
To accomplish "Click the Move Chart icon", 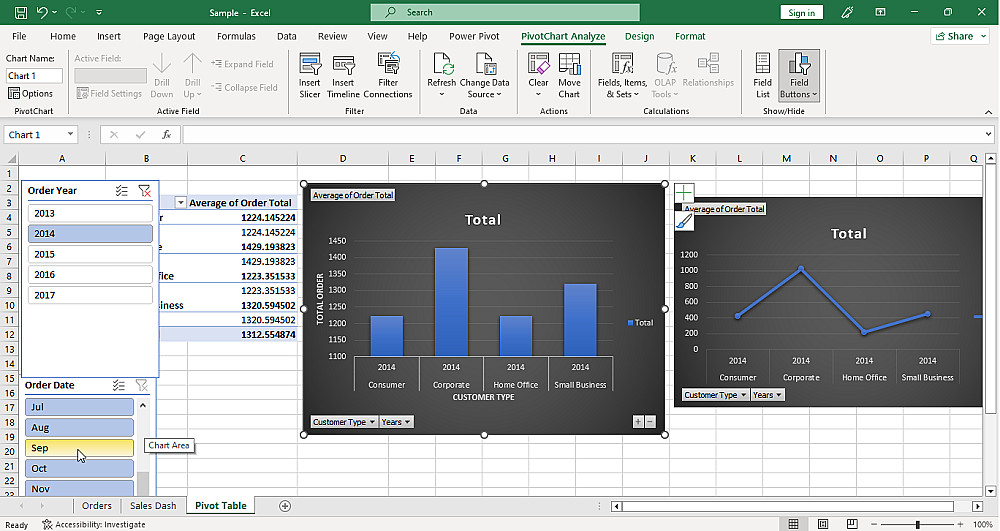I will click(569, 75).
